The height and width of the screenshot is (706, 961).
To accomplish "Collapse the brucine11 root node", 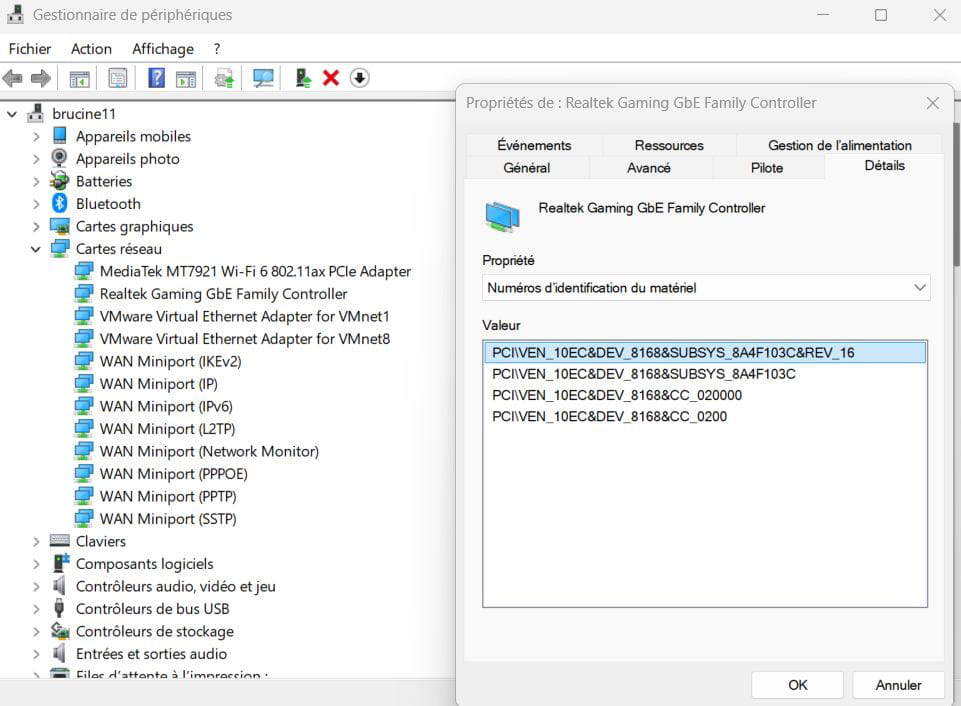I will 12,113.
